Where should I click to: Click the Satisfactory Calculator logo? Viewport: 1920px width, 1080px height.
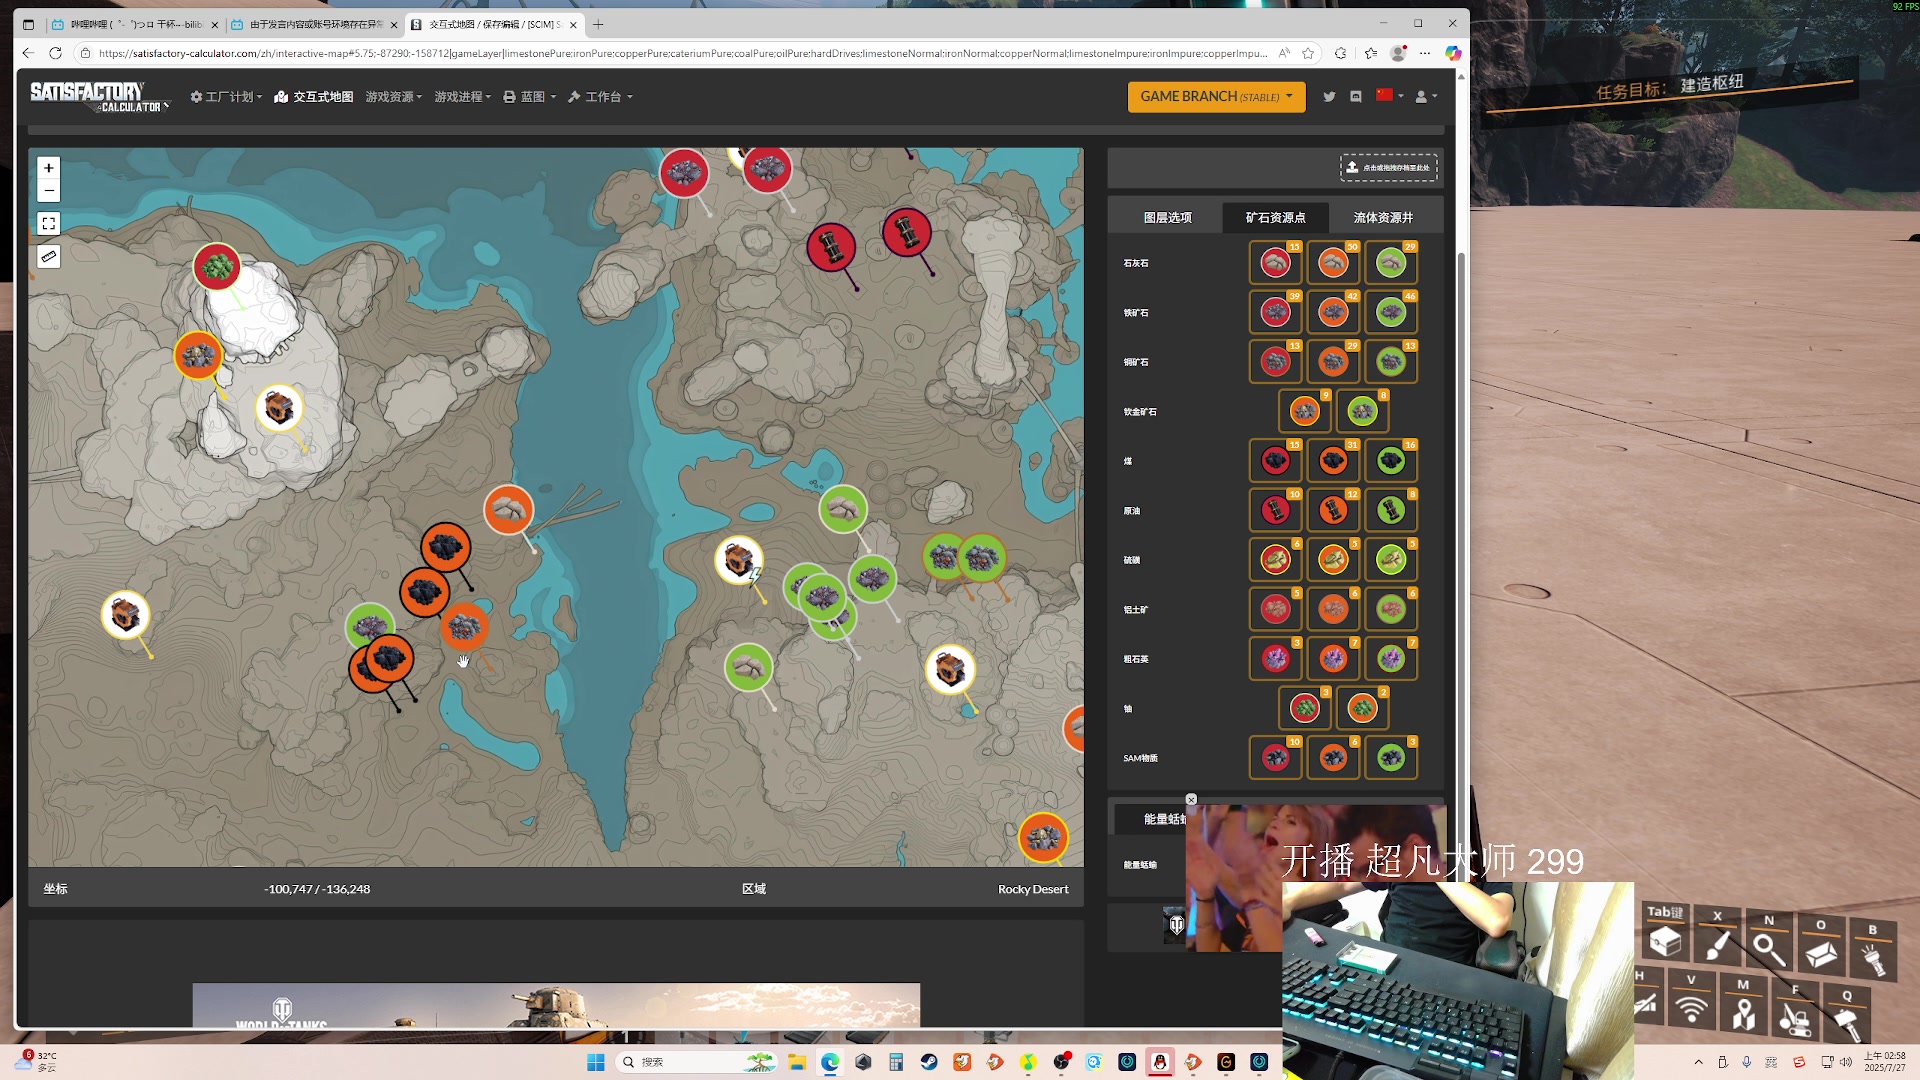click(99, 97)
